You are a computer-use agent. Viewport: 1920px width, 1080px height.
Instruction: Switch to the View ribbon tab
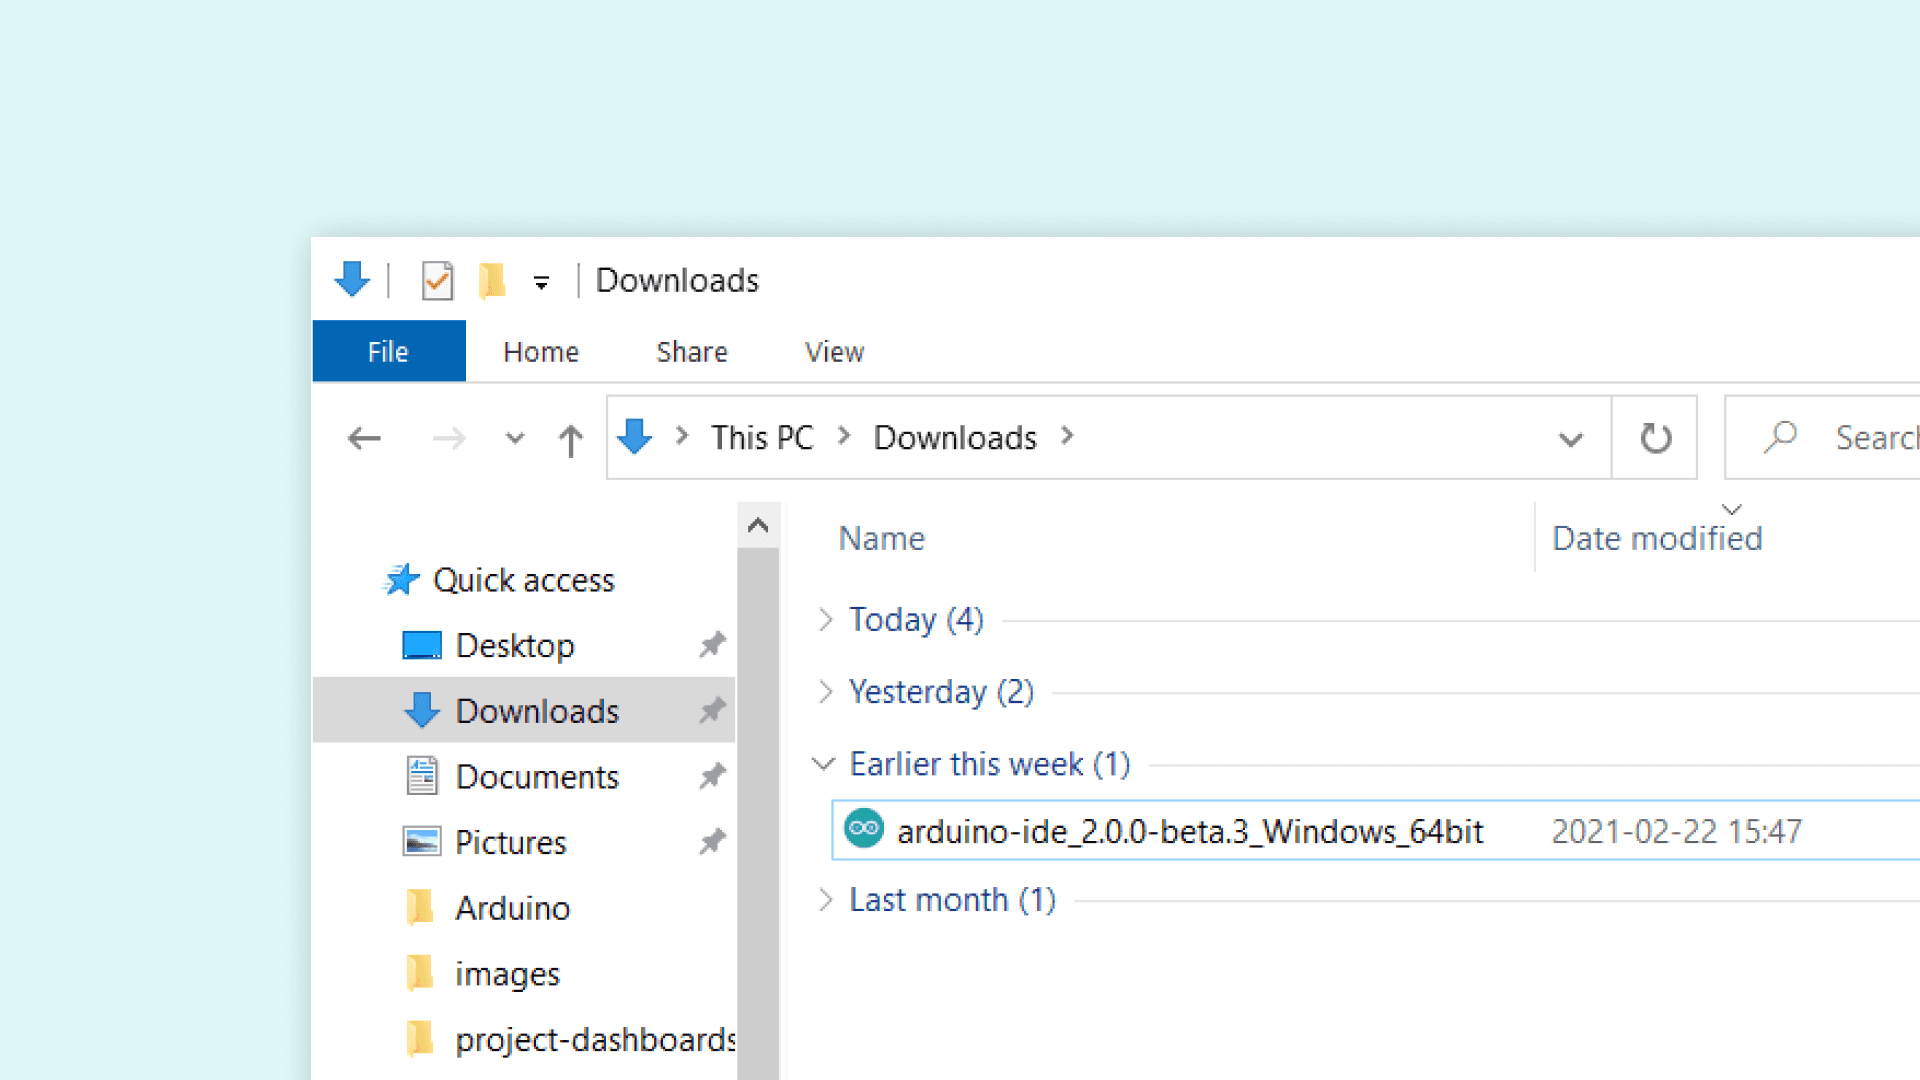834,352
